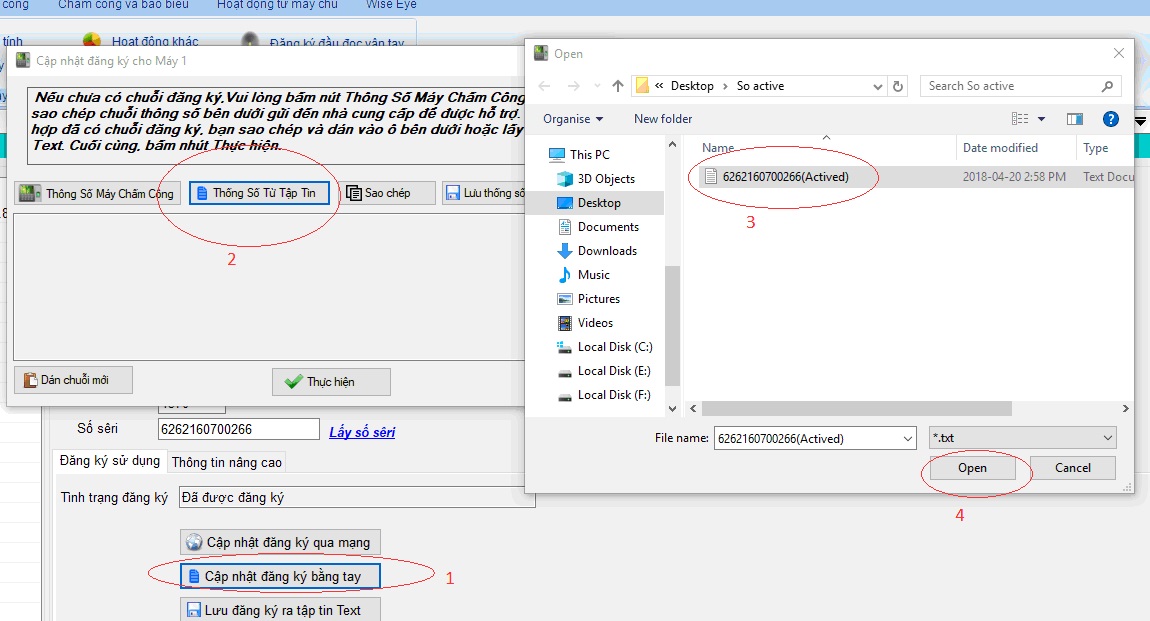The width and height of the screenshot is (1150, 621).
Task: Switch to Thông tin nâng cao tab
Action: [227, 462]
